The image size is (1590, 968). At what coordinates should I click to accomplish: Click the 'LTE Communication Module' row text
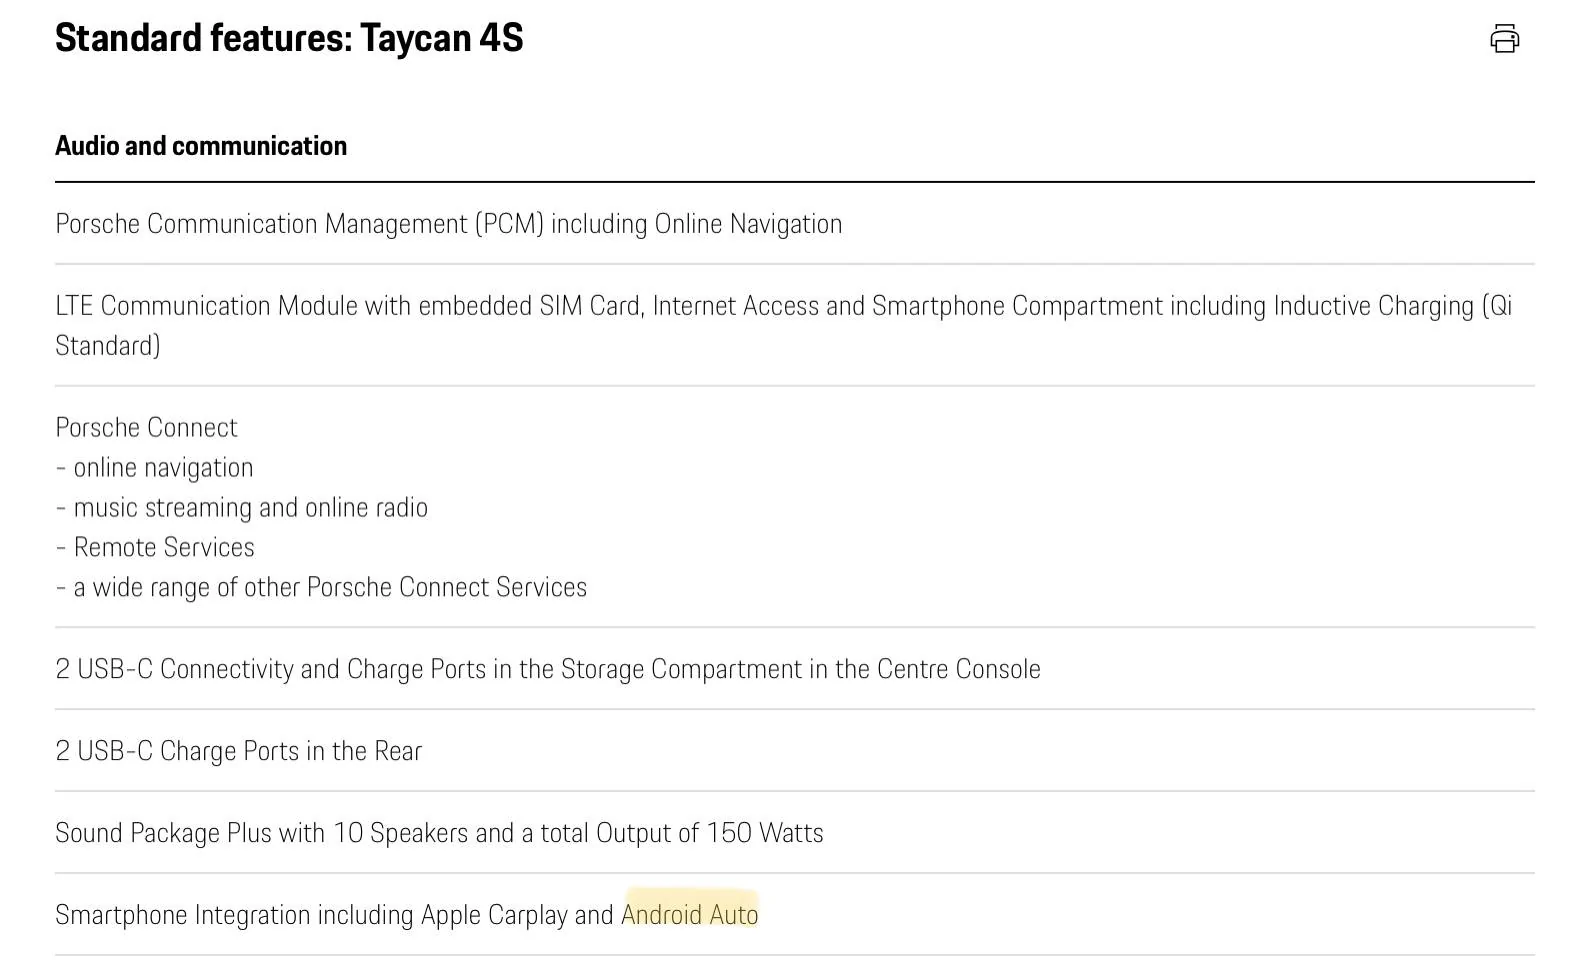pos(784,325)
